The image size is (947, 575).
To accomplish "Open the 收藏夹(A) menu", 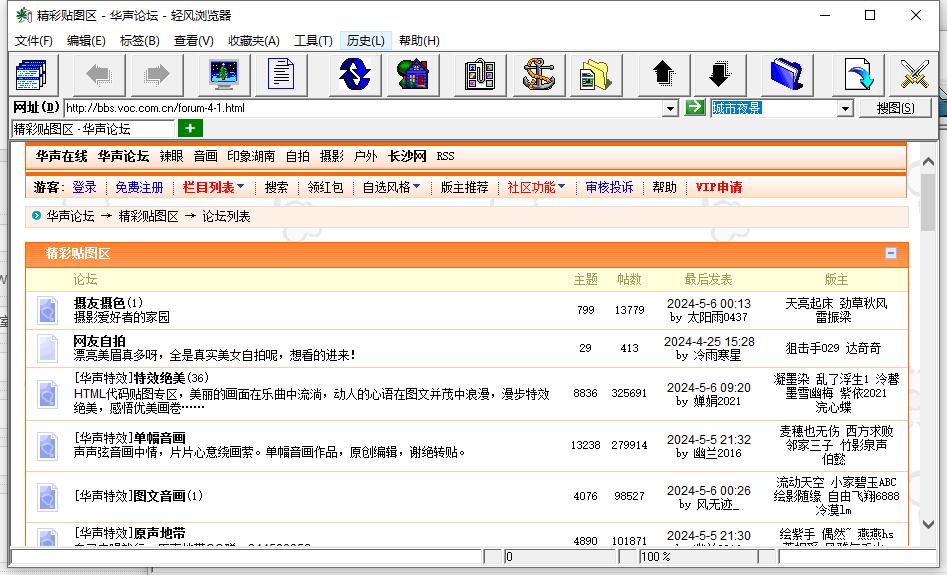I will pos(254,41).
